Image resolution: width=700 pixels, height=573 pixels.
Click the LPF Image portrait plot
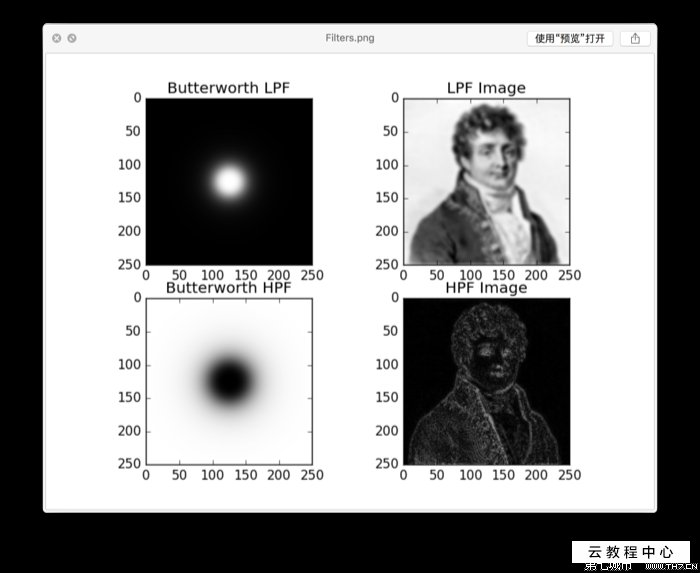(487, 182)
